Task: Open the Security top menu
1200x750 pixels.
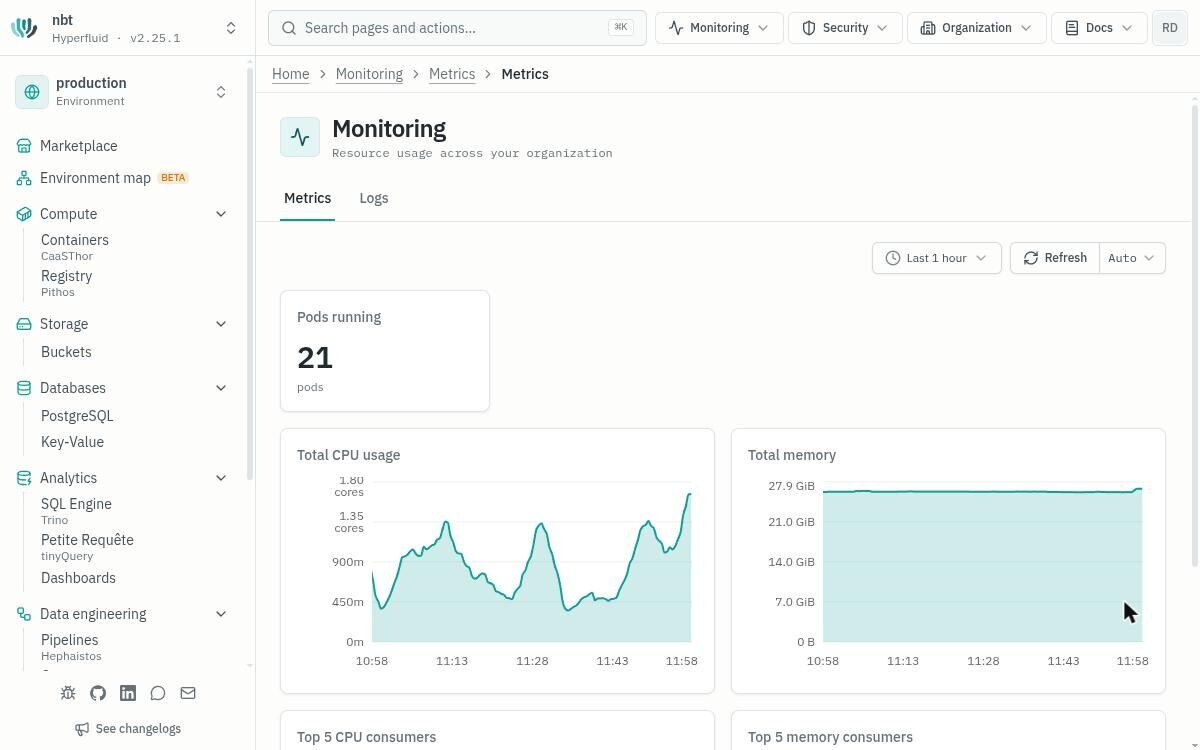Action: [845, 28]
